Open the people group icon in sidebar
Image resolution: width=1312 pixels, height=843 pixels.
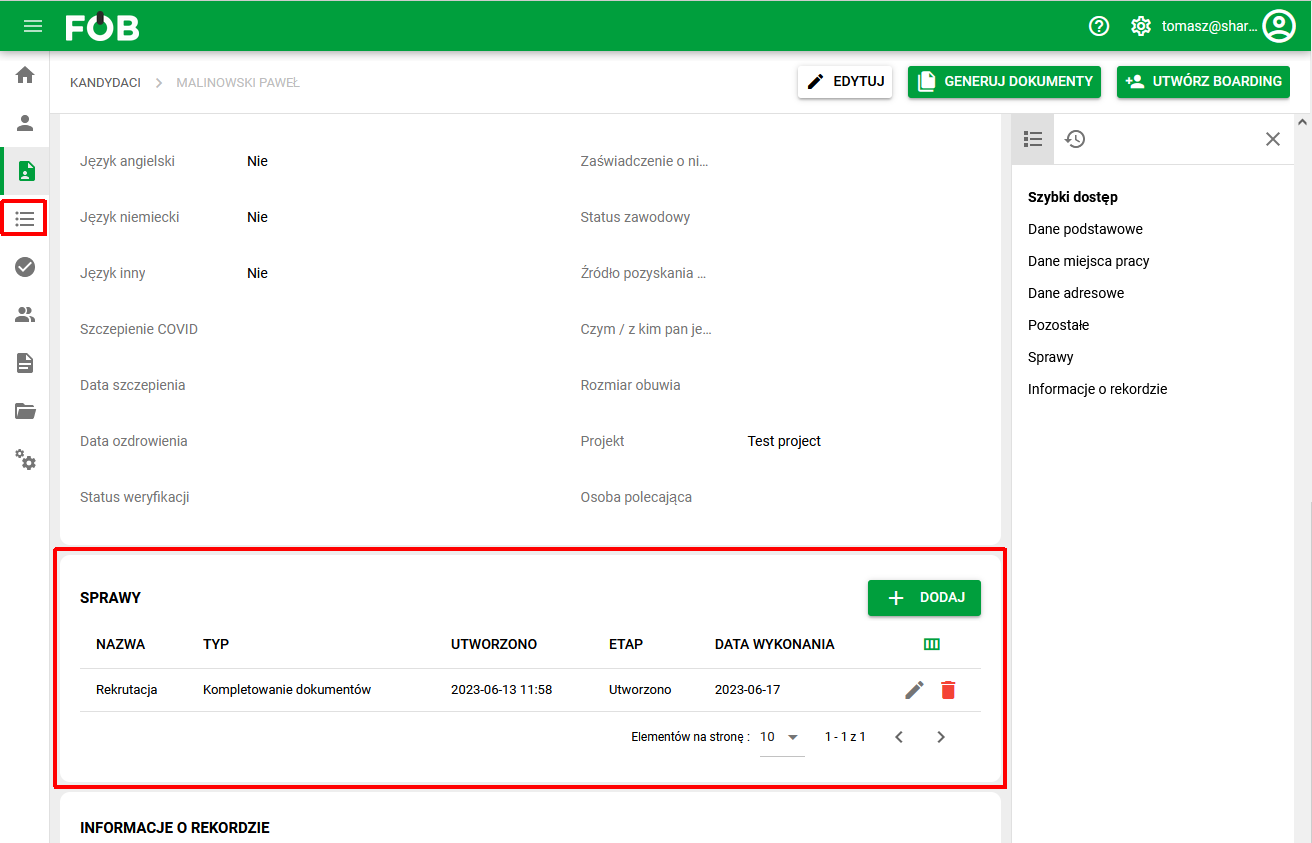click(x=25, y=315)
